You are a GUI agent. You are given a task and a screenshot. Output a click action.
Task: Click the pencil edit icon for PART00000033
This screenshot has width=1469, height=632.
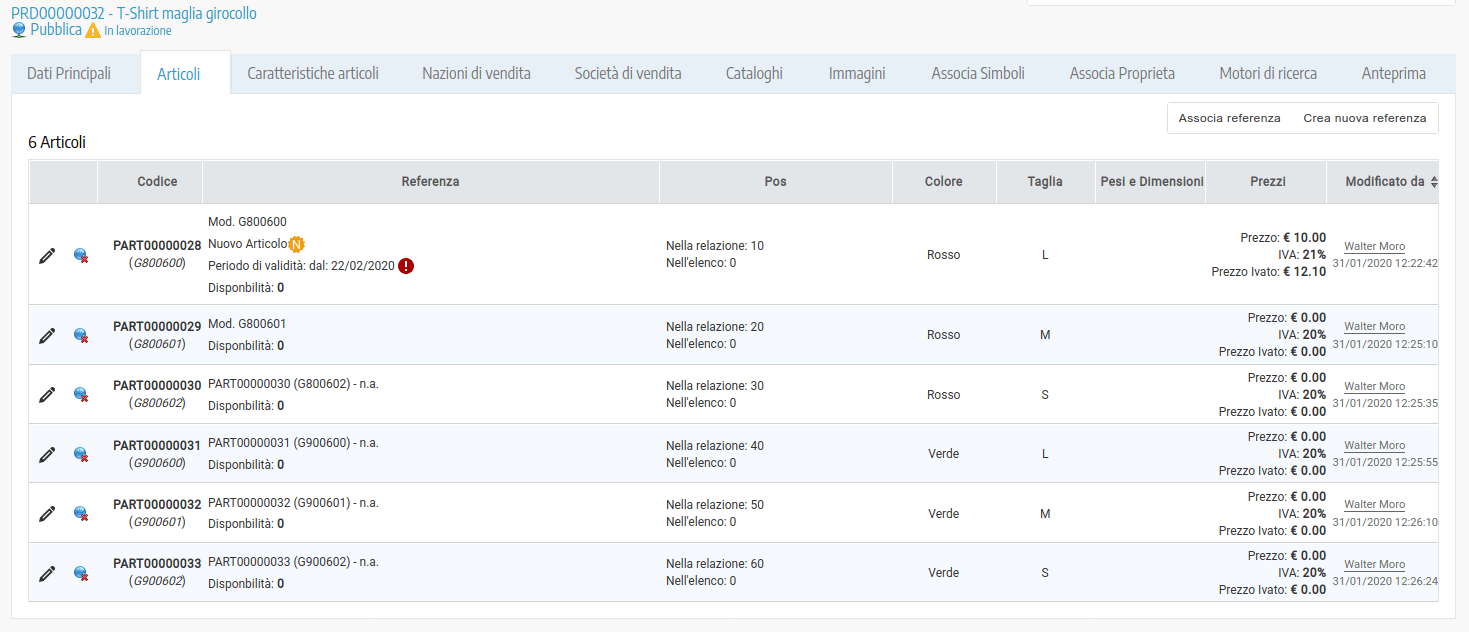click(x=47, y=574)
